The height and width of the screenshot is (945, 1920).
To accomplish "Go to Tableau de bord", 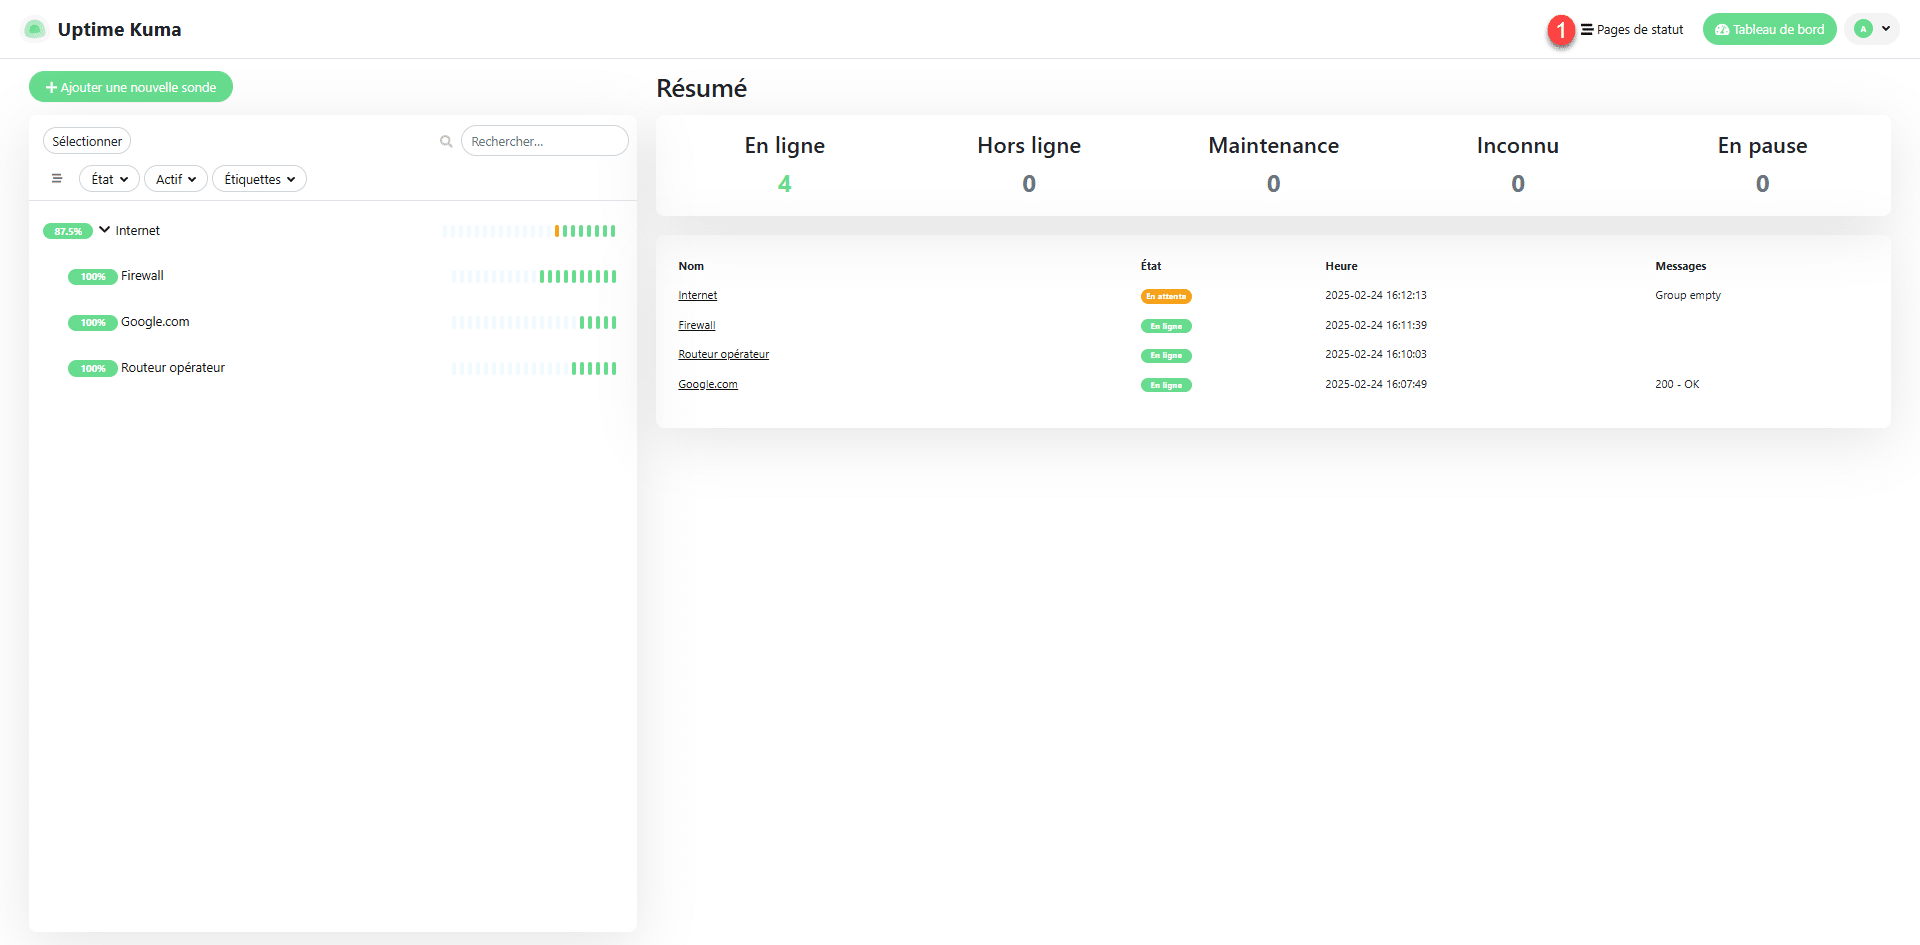I will 1769,29.
